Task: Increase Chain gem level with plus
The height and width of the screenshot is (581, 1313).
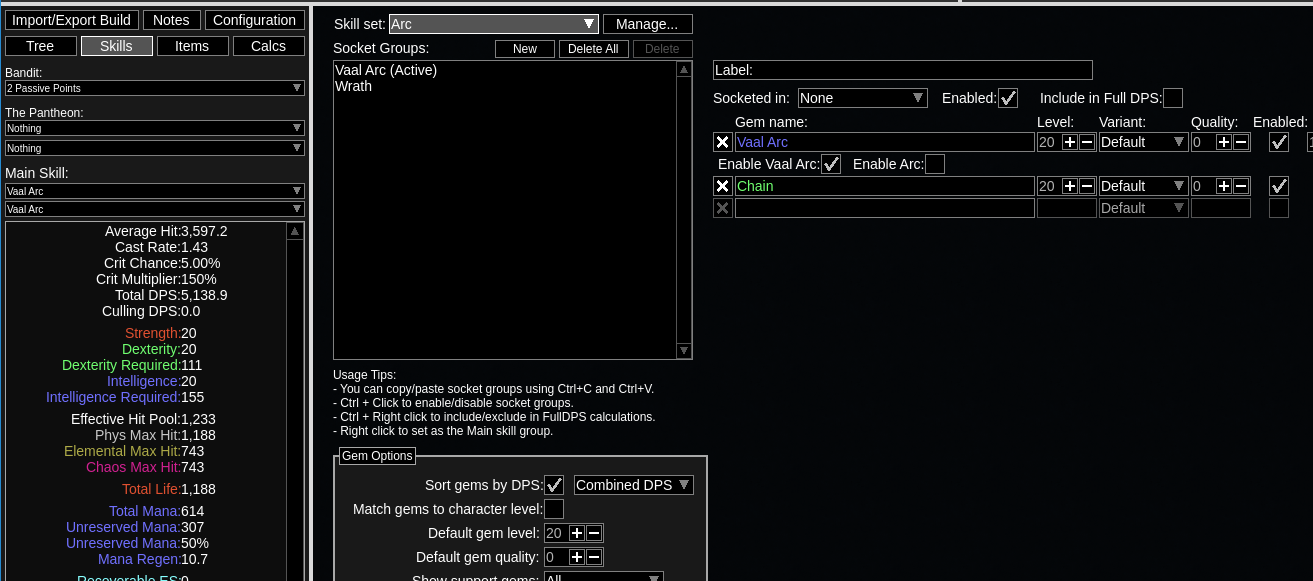Action: click(x=1070, y=186)
